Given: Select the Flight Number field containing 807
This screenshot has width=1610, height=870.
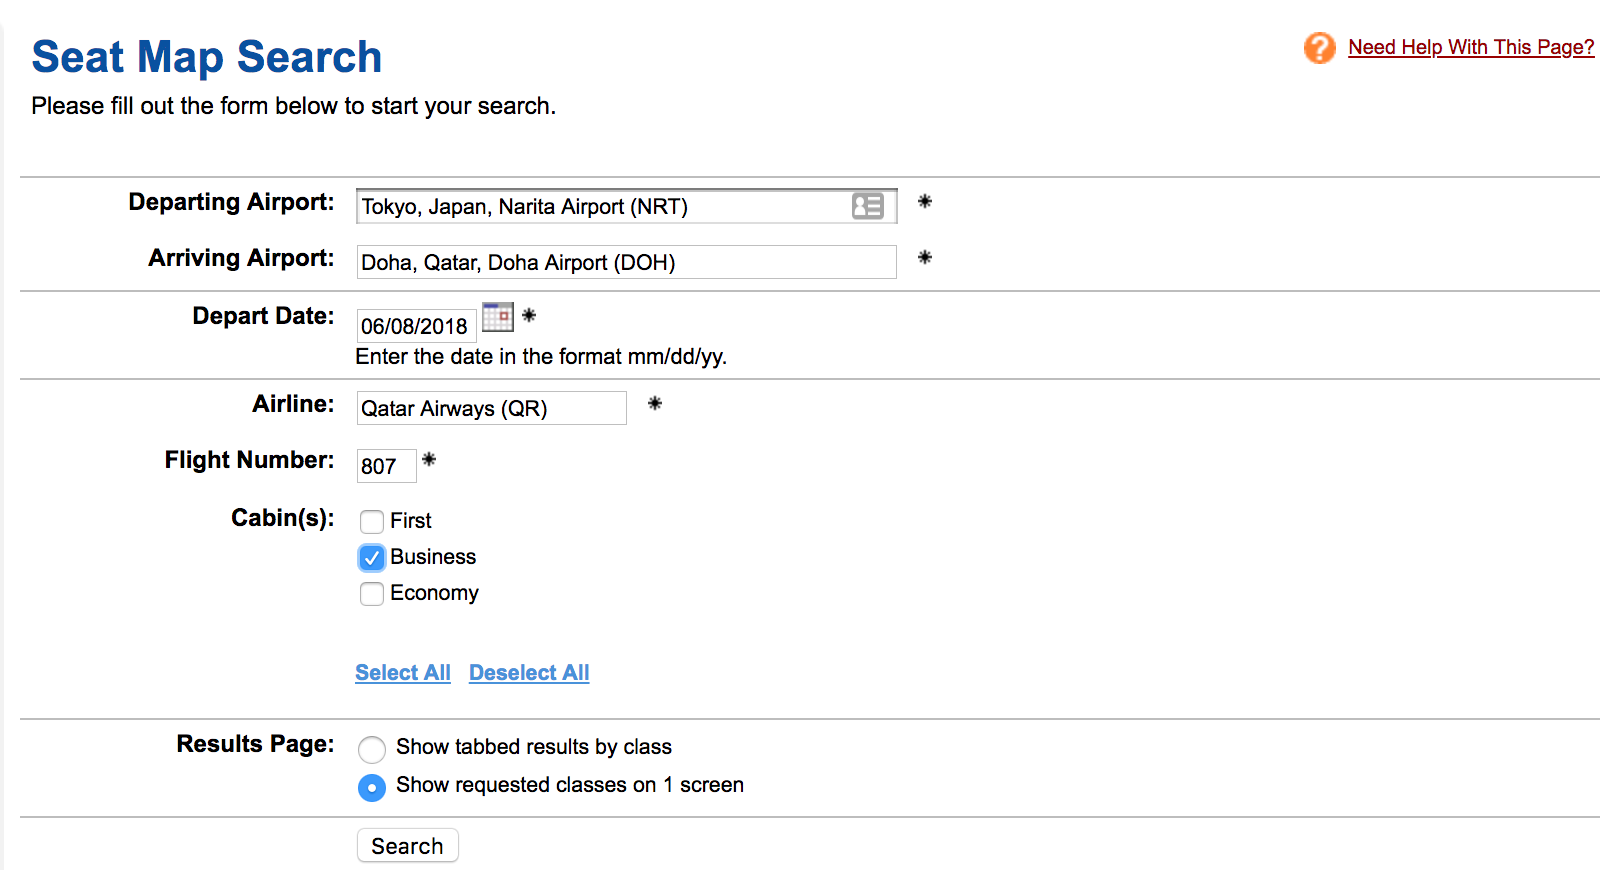Looking at the screenshot, I should point(385,466).
